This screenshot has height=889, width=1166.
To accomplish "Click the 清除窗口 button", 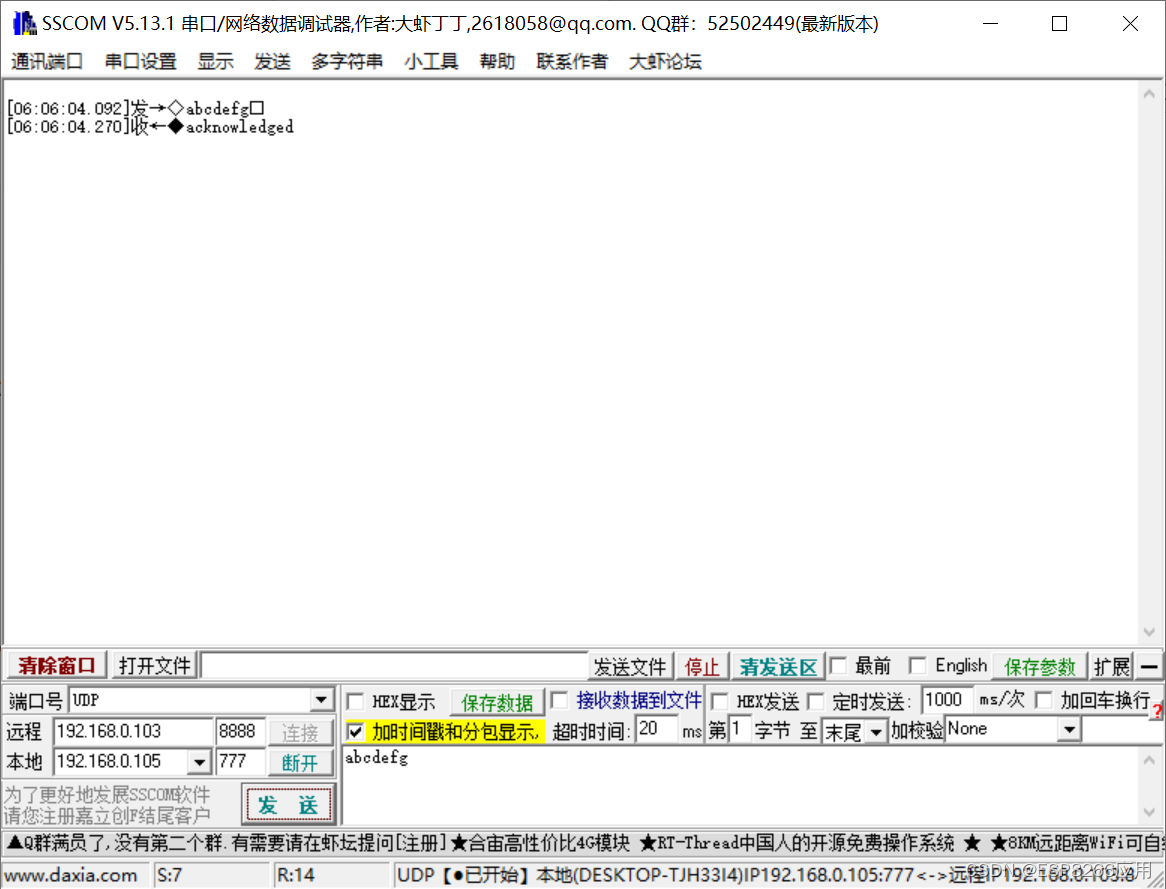I will click(x=57, y=666).
